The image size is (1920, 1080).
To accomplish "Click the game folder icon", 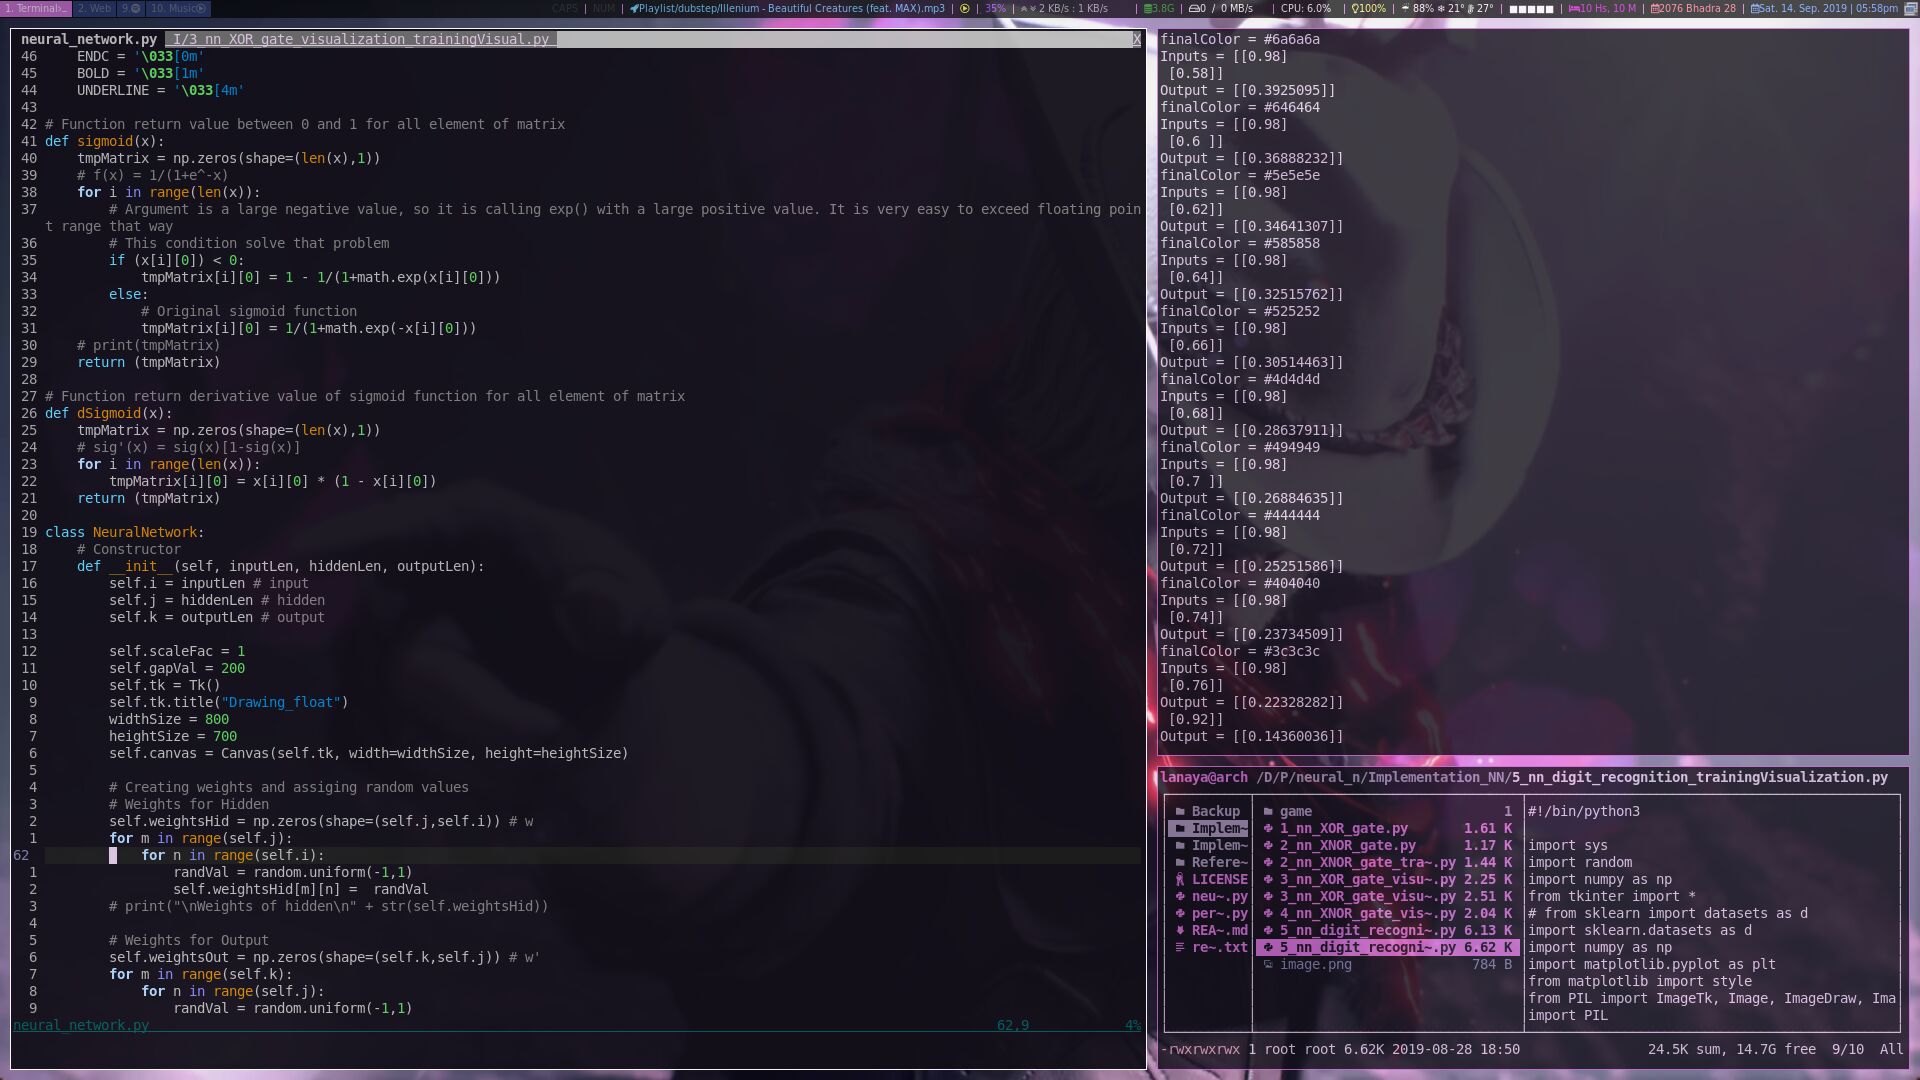I will (x=1268, y=811).
